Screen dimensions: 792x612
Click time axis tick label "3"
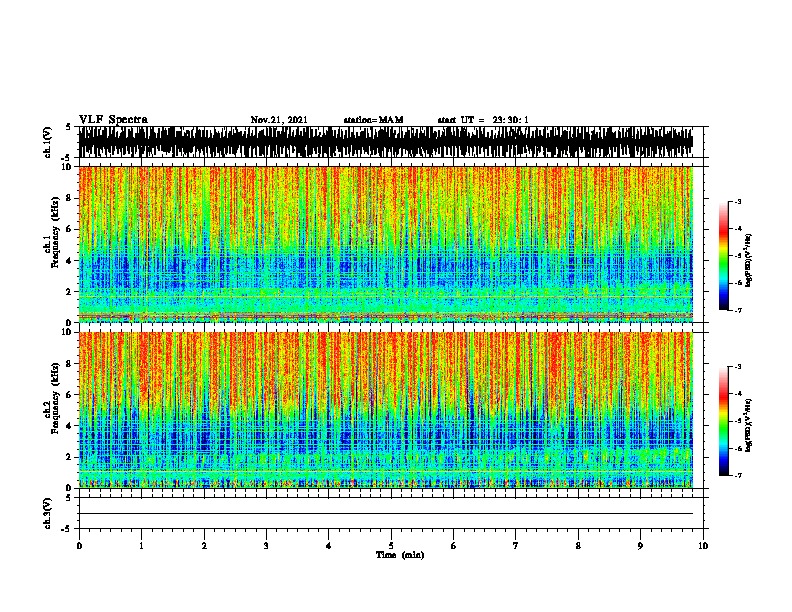coord(266,545)
